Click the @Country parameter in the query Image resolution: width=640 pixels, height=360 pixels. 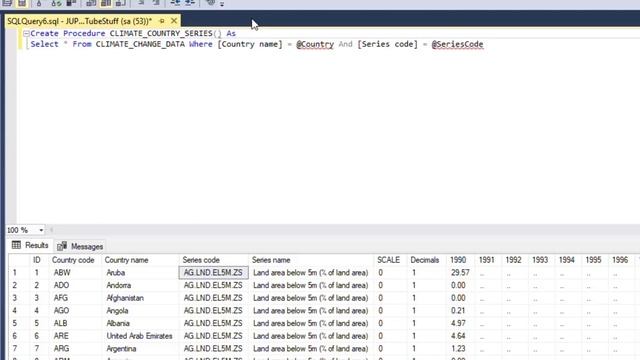click(x=315, y=44)
